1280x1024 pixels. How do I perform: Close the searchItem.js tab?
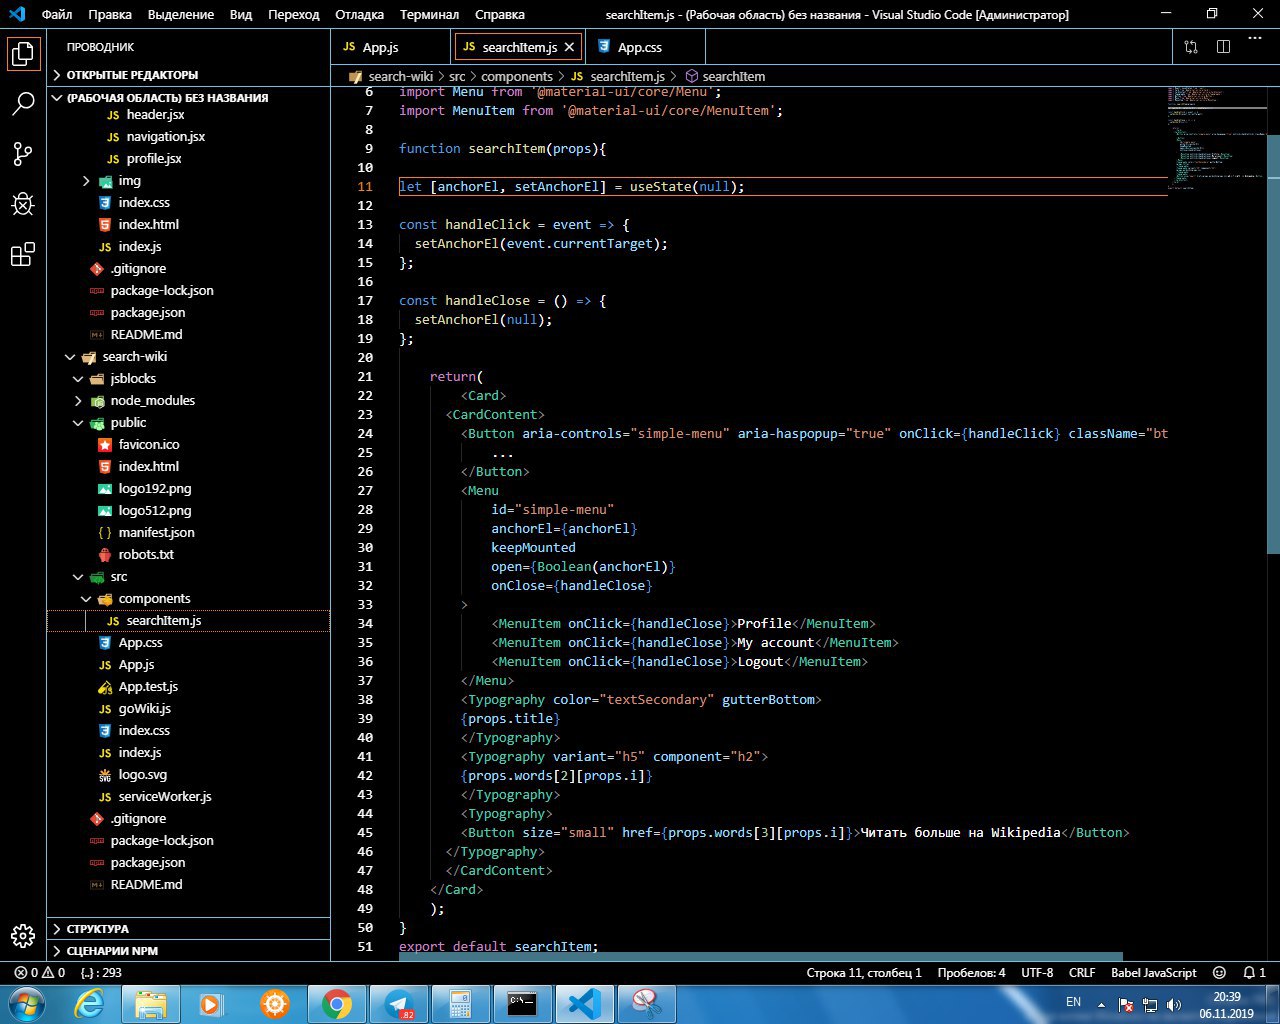tap(570, 47)
